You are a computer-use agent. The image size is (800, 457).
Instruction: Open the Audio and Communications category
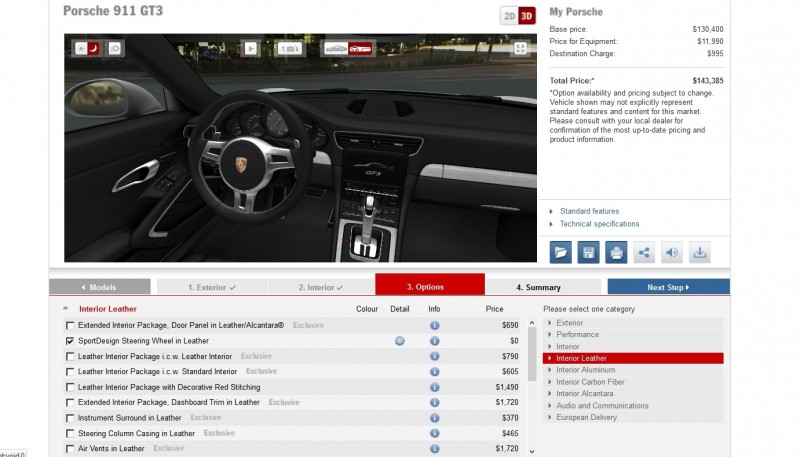pyautogui.click(x=633, y=405)
